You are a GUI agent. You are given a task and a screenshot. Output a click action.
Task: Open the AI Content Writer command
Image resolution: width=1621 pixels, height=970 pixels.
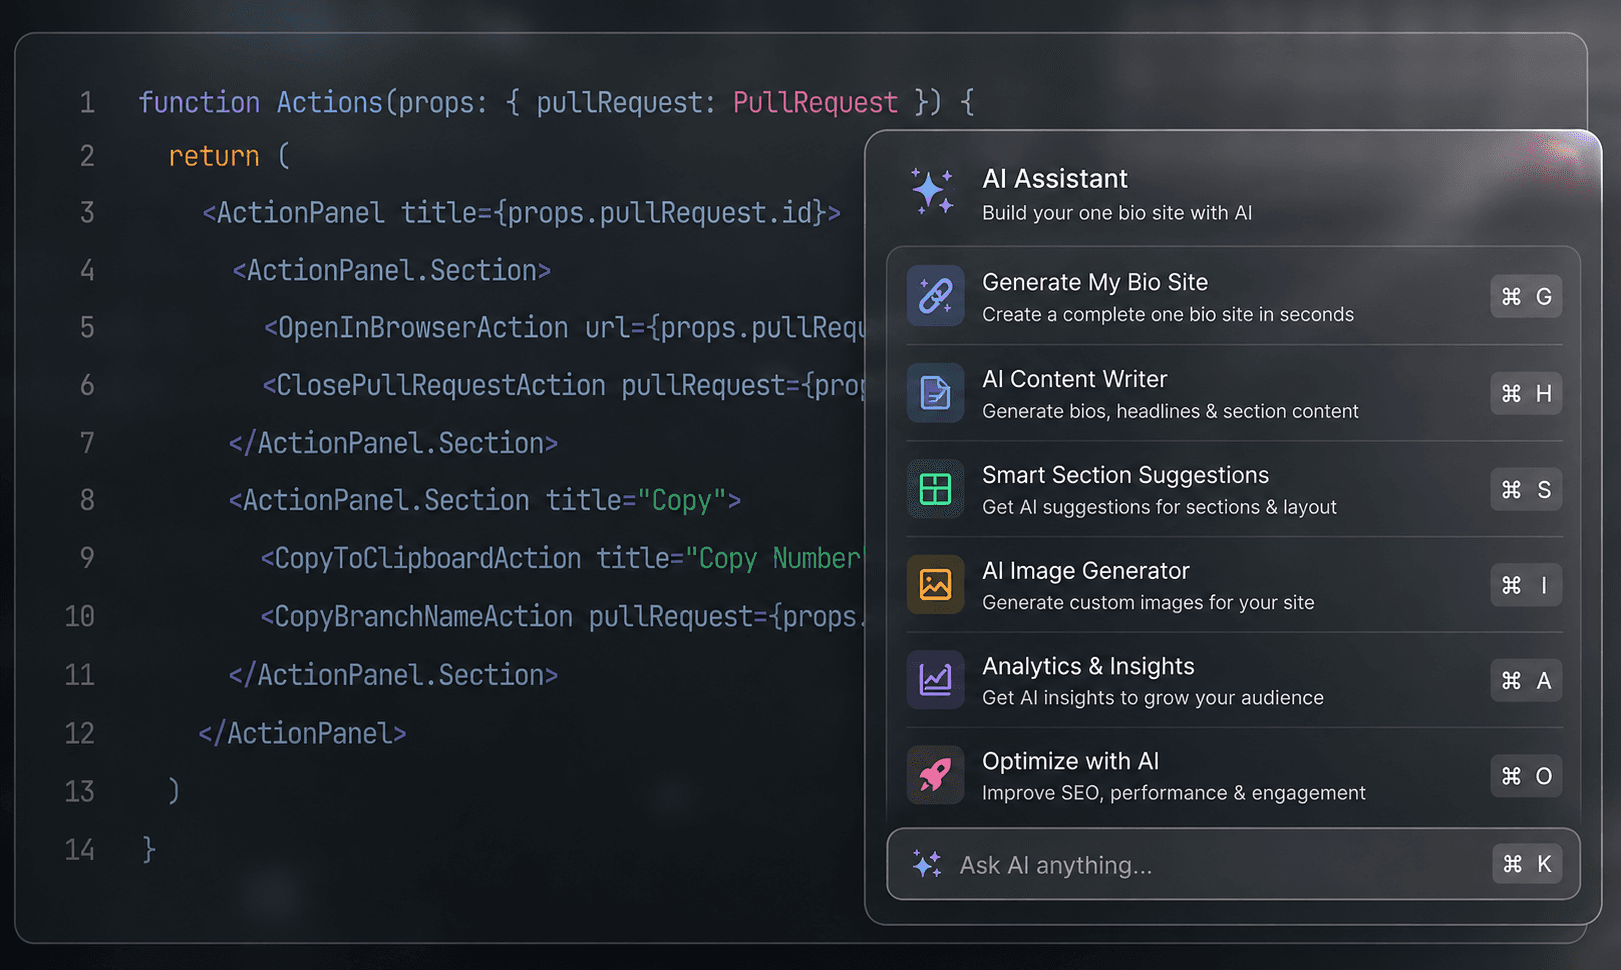1234,393
